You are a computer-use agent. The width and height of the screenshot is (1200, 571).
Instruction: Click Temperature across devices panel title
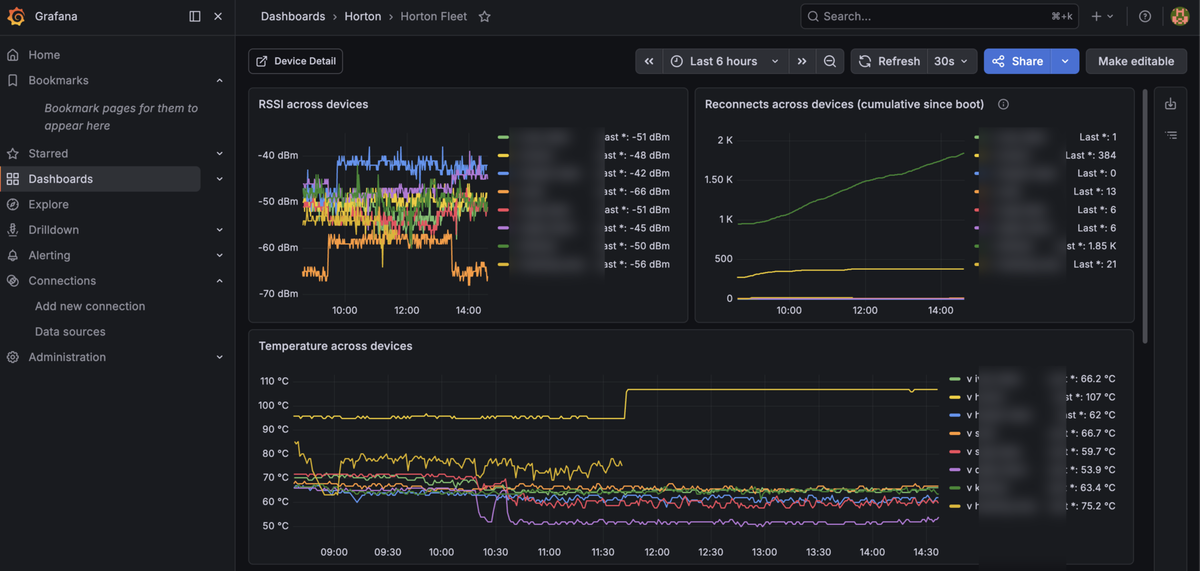point(335,346)
